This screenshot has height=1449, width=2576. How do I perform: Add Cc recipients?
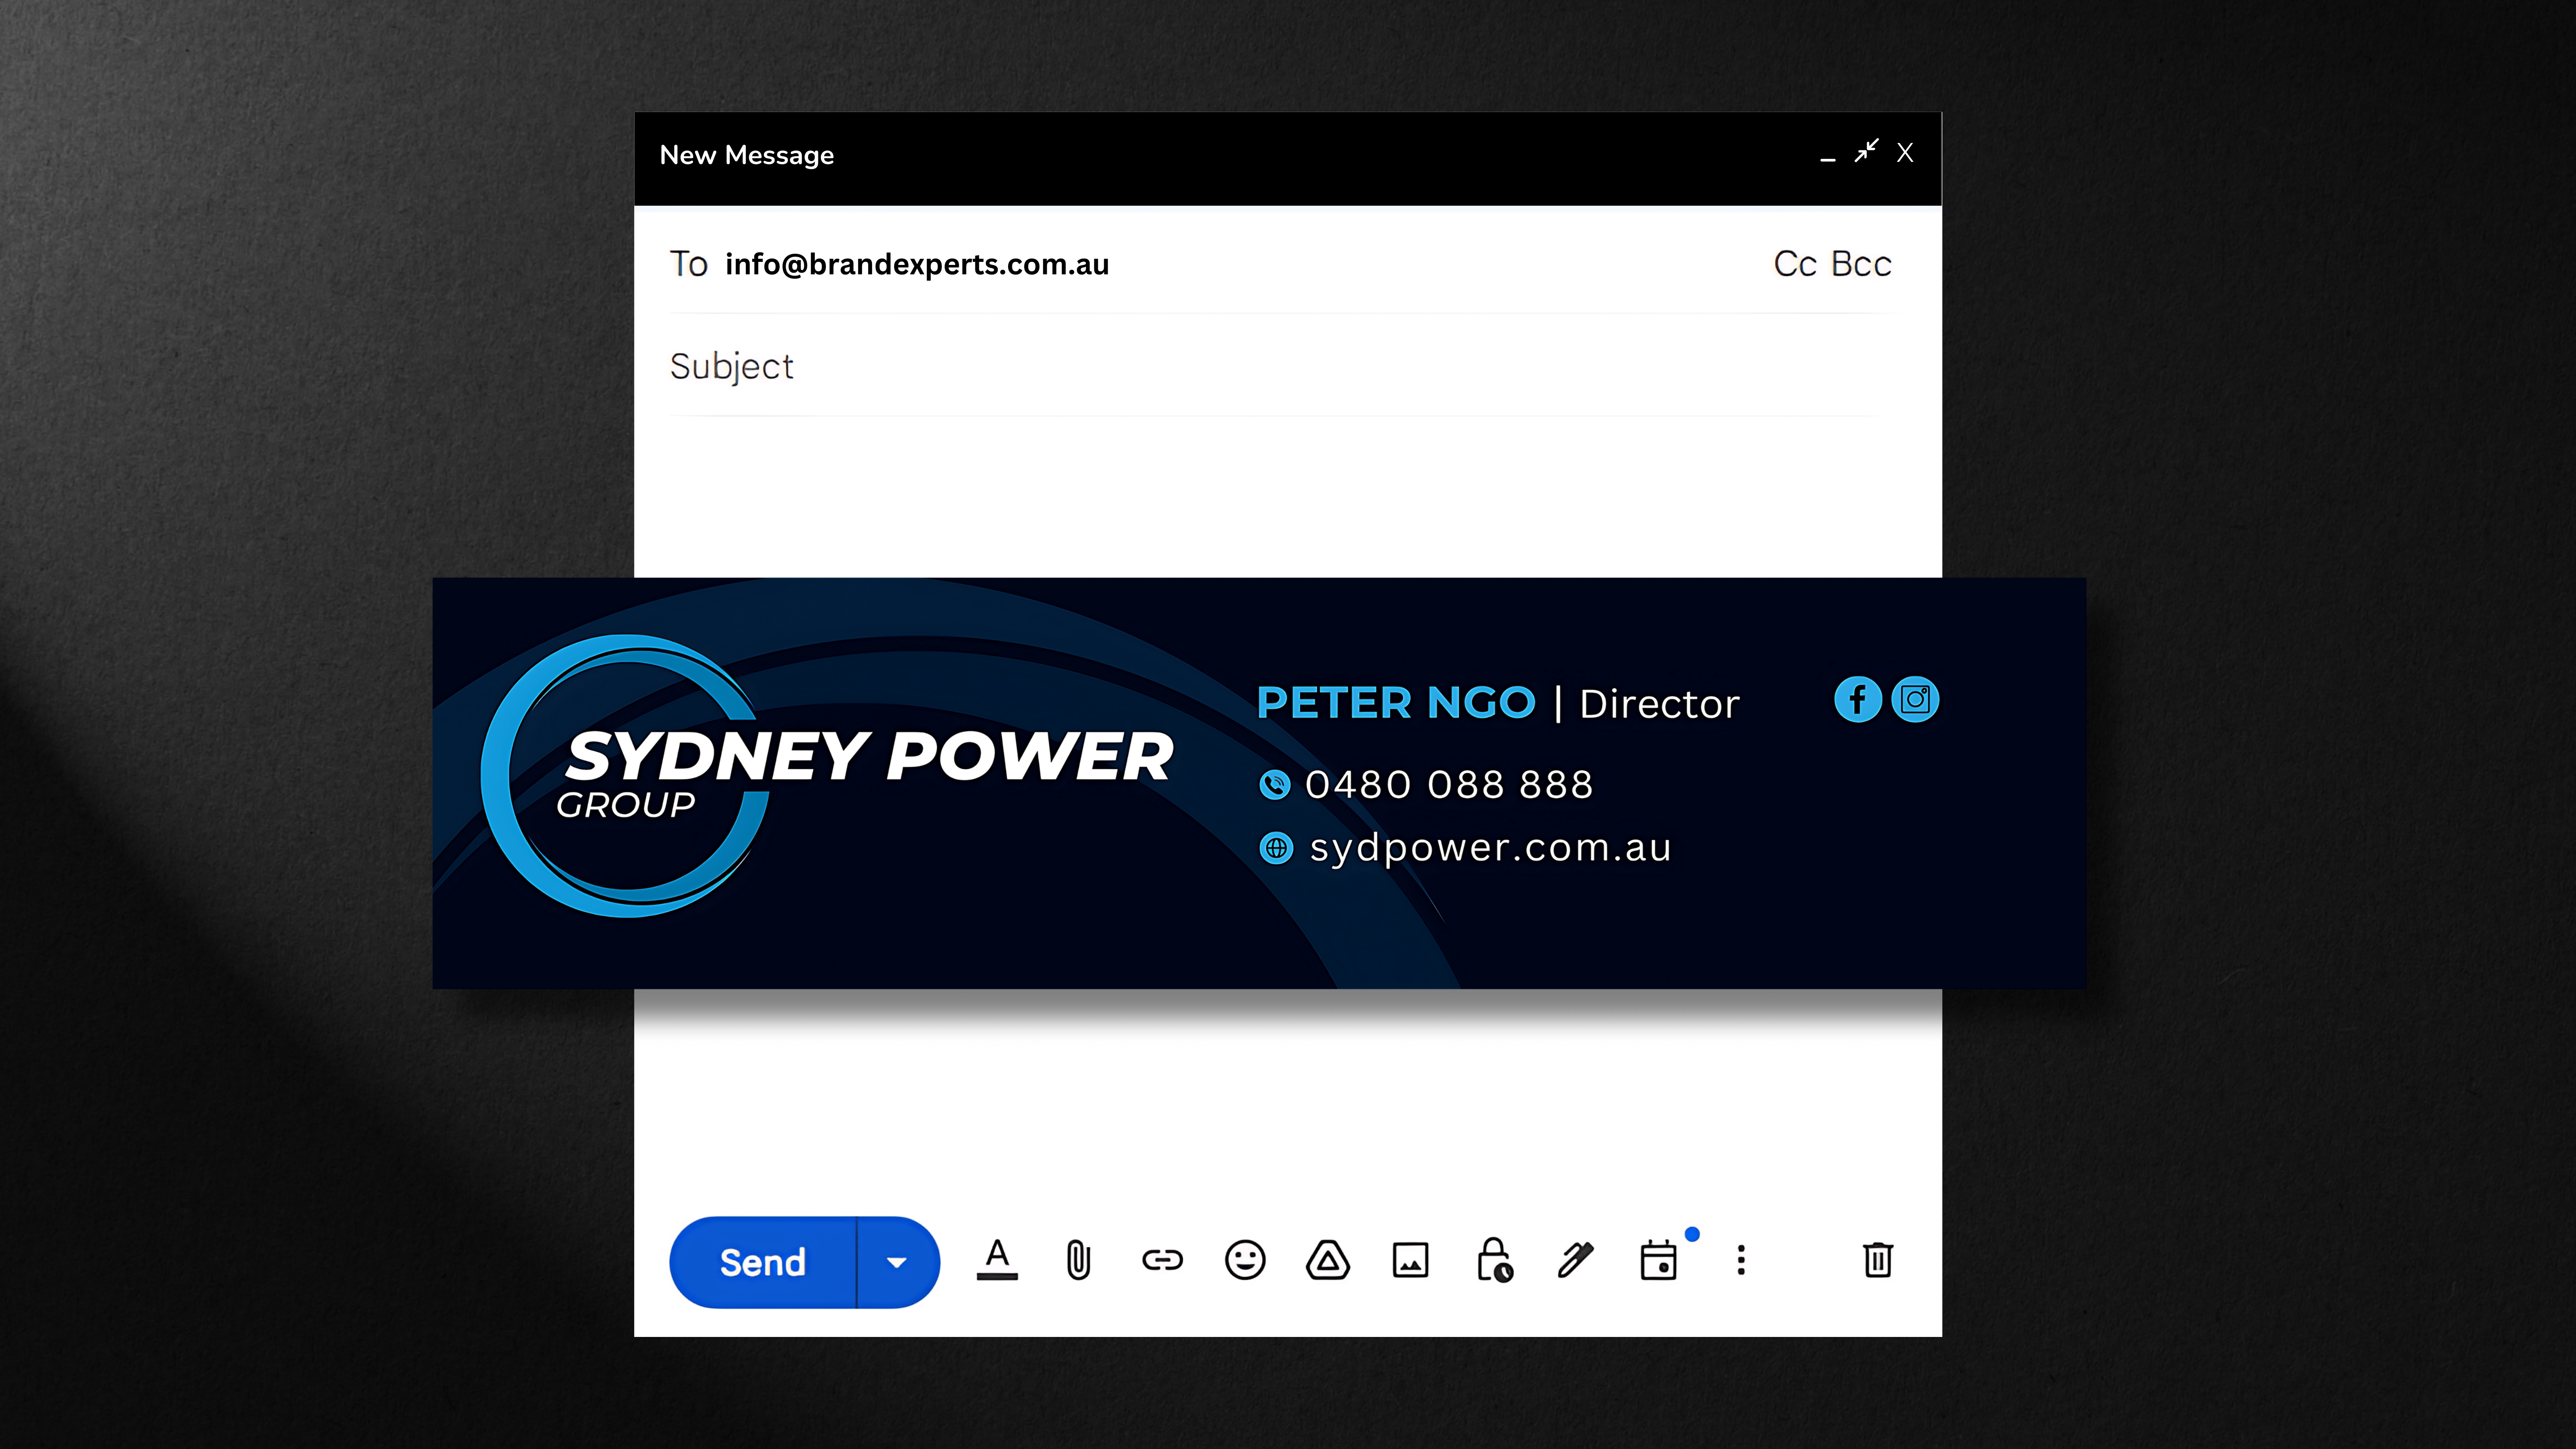(1795, 264)
